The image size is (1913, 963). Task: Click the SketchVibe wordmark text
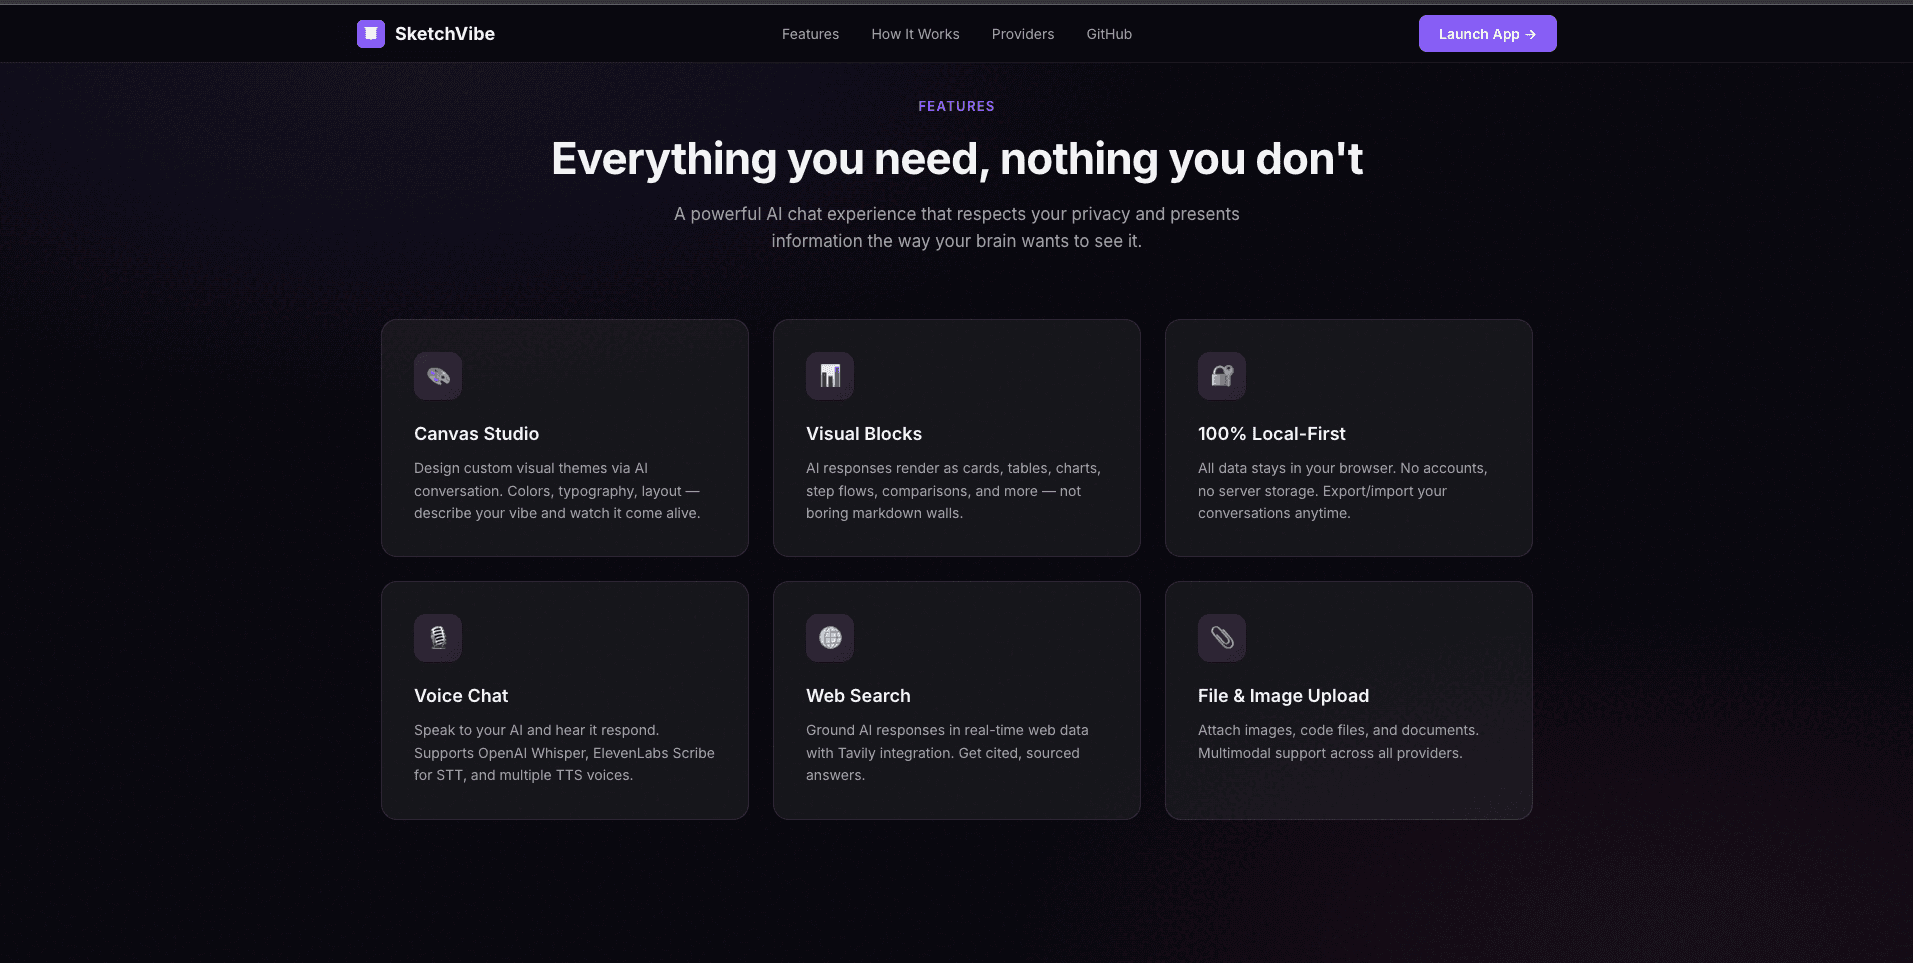pyautogui.click(x=445, y=33)
